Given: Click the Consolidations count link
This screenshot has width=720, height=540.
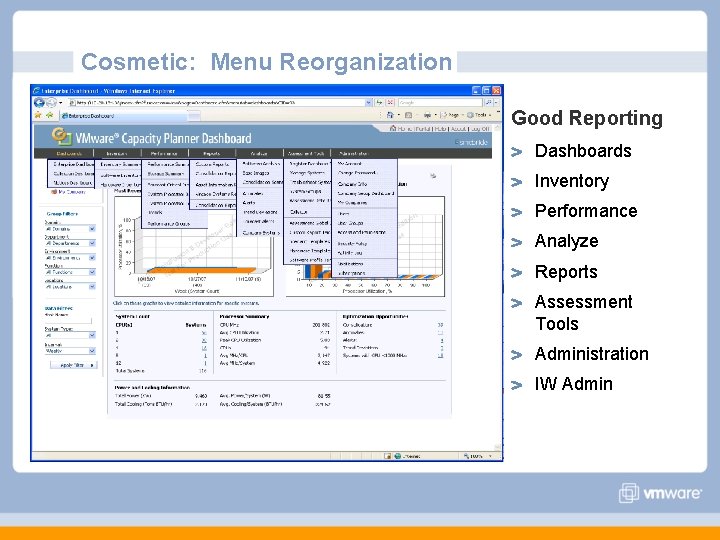Looking at the screenshot, I should click(440, 325).
